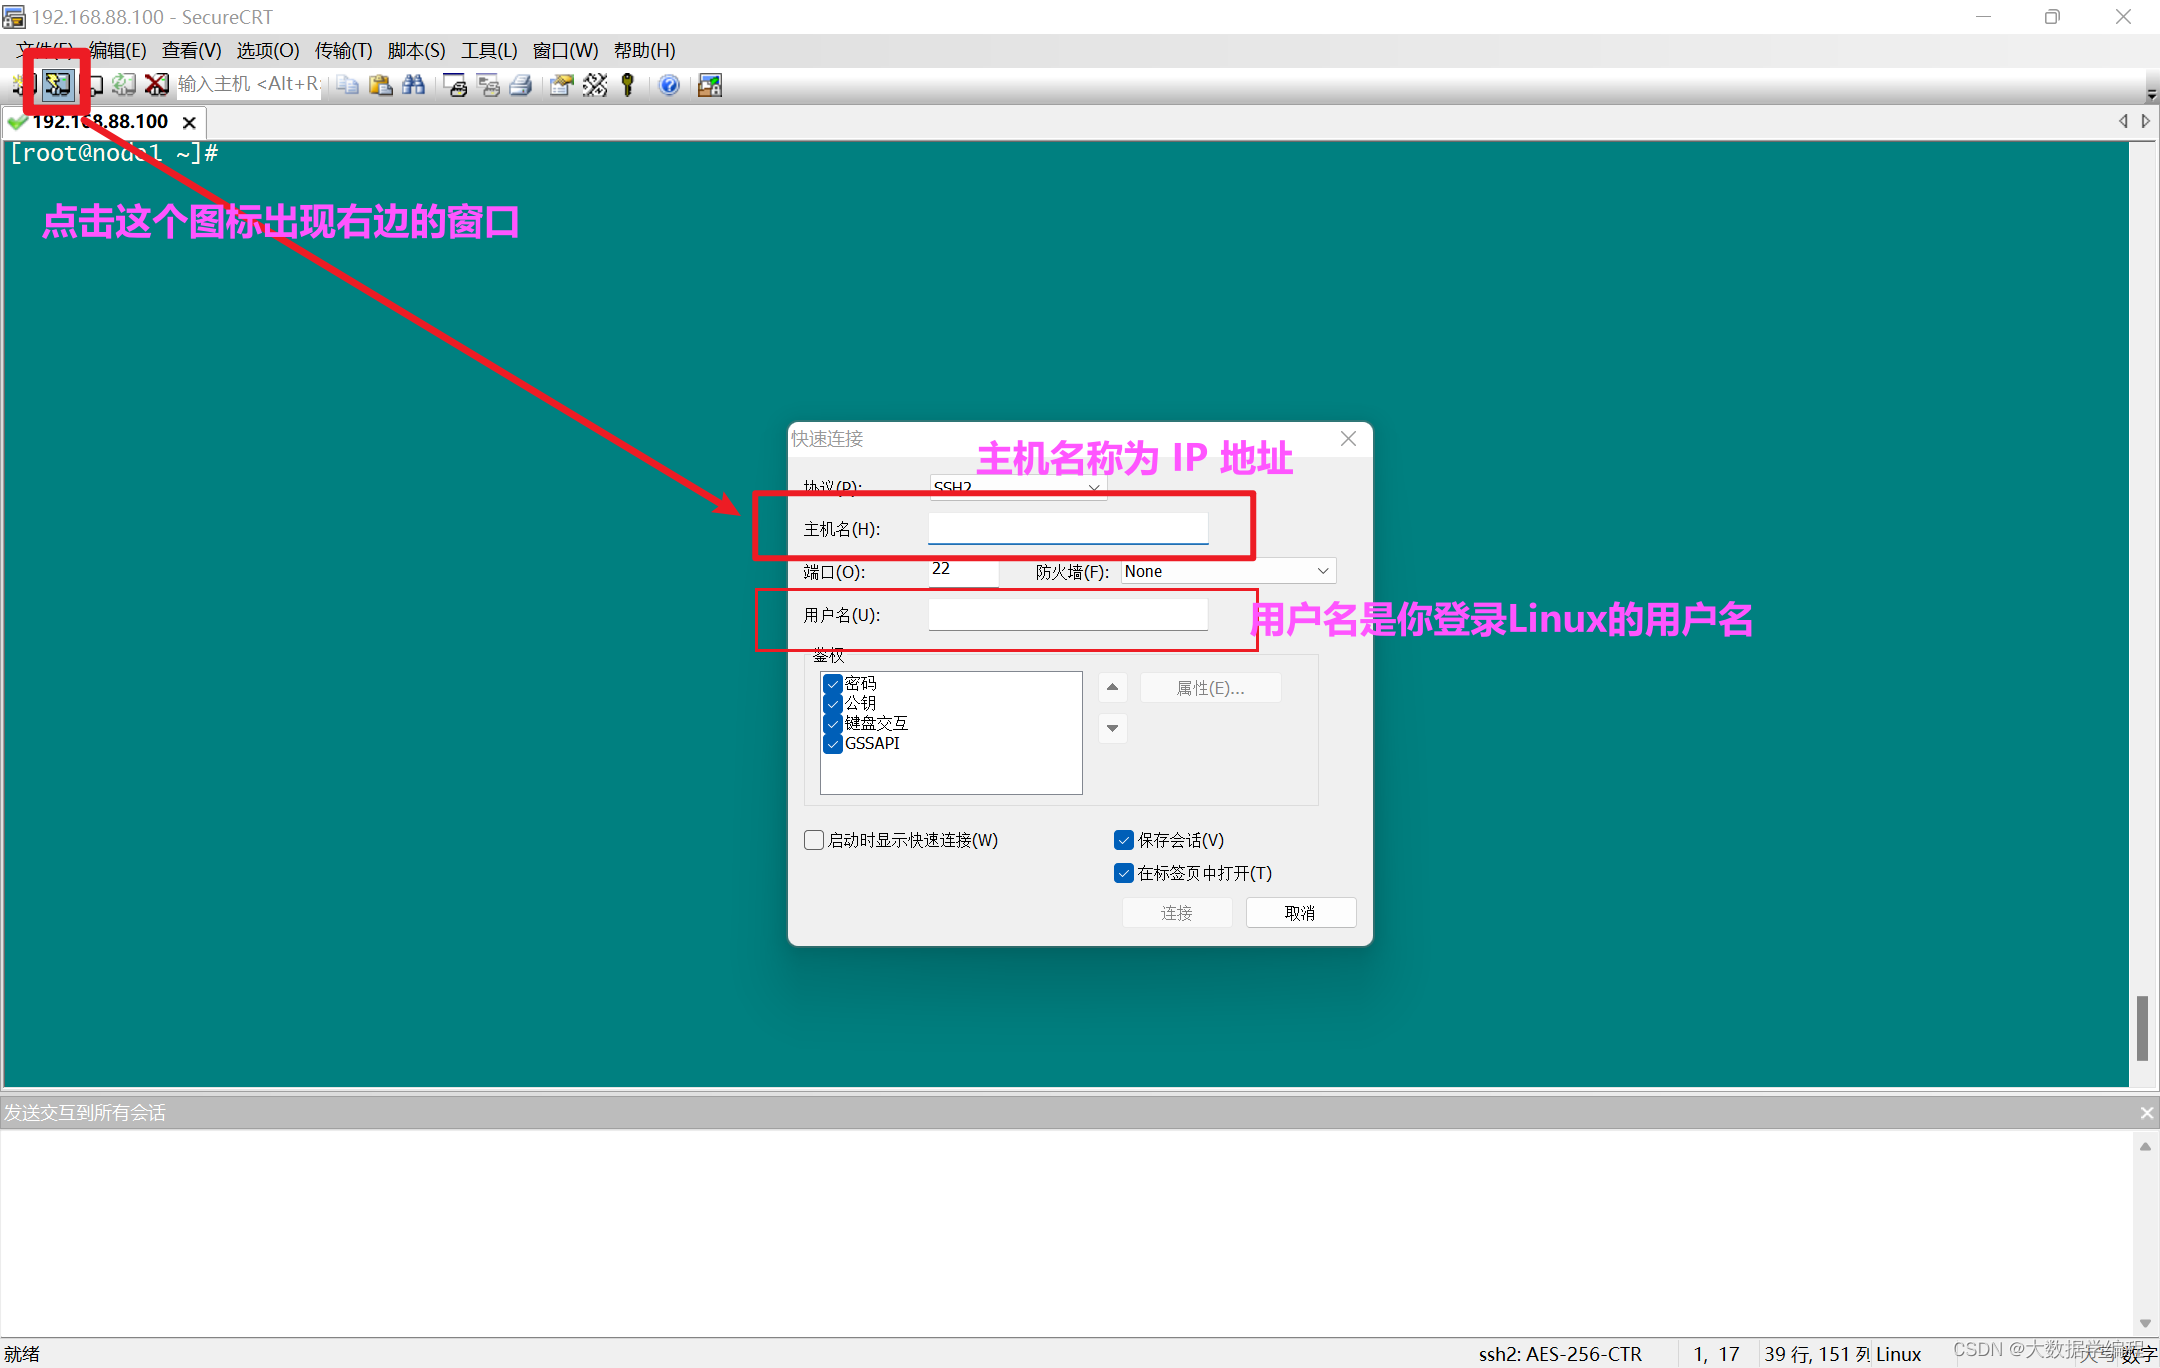Click the Quick Connect lightning toolbar icon
Screen dimensions: 2160x1368
(x=58, y=85)
